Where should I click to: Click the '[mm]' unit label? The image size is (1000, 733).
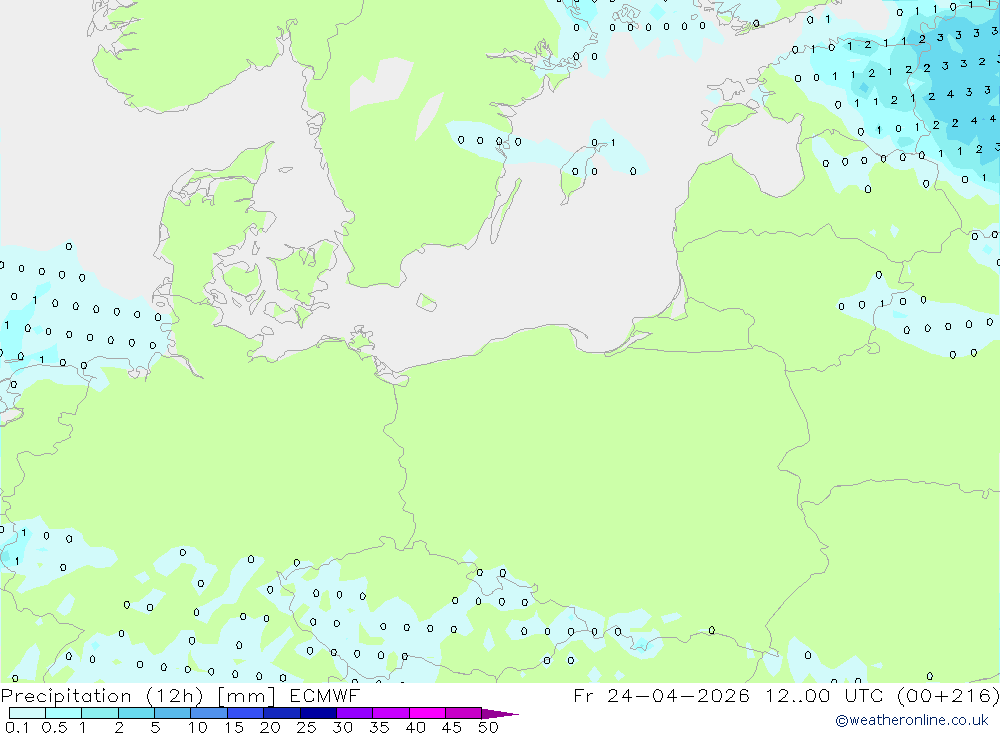[247, 696]
